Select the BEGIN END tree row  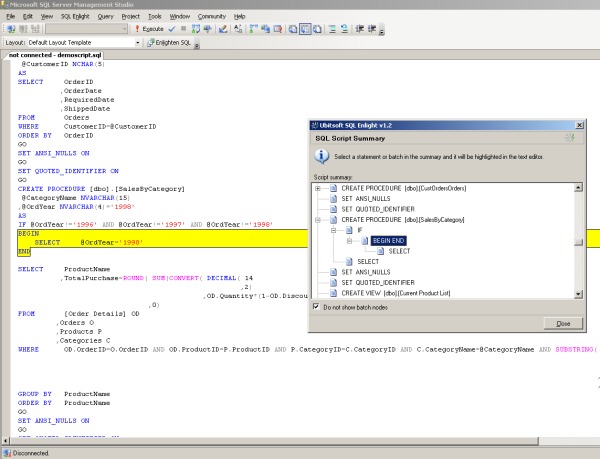click(x=388, y=241)
